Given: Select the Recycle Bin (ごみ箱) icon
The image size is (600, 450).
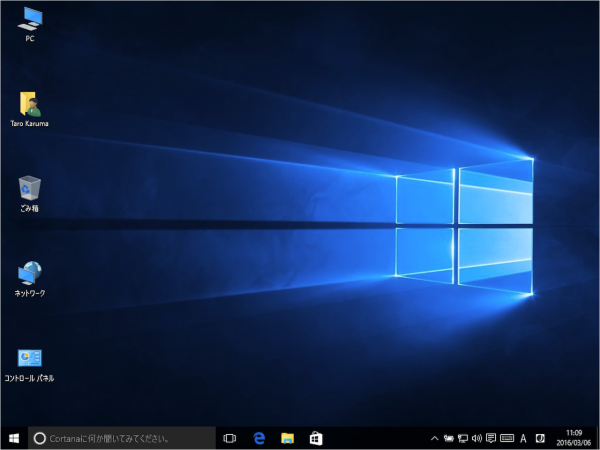Looking at the screenshot, I should (29, 194).
